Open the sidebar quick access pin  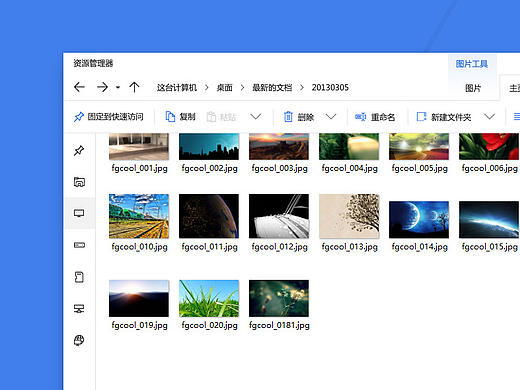click(x=79, y=151)
